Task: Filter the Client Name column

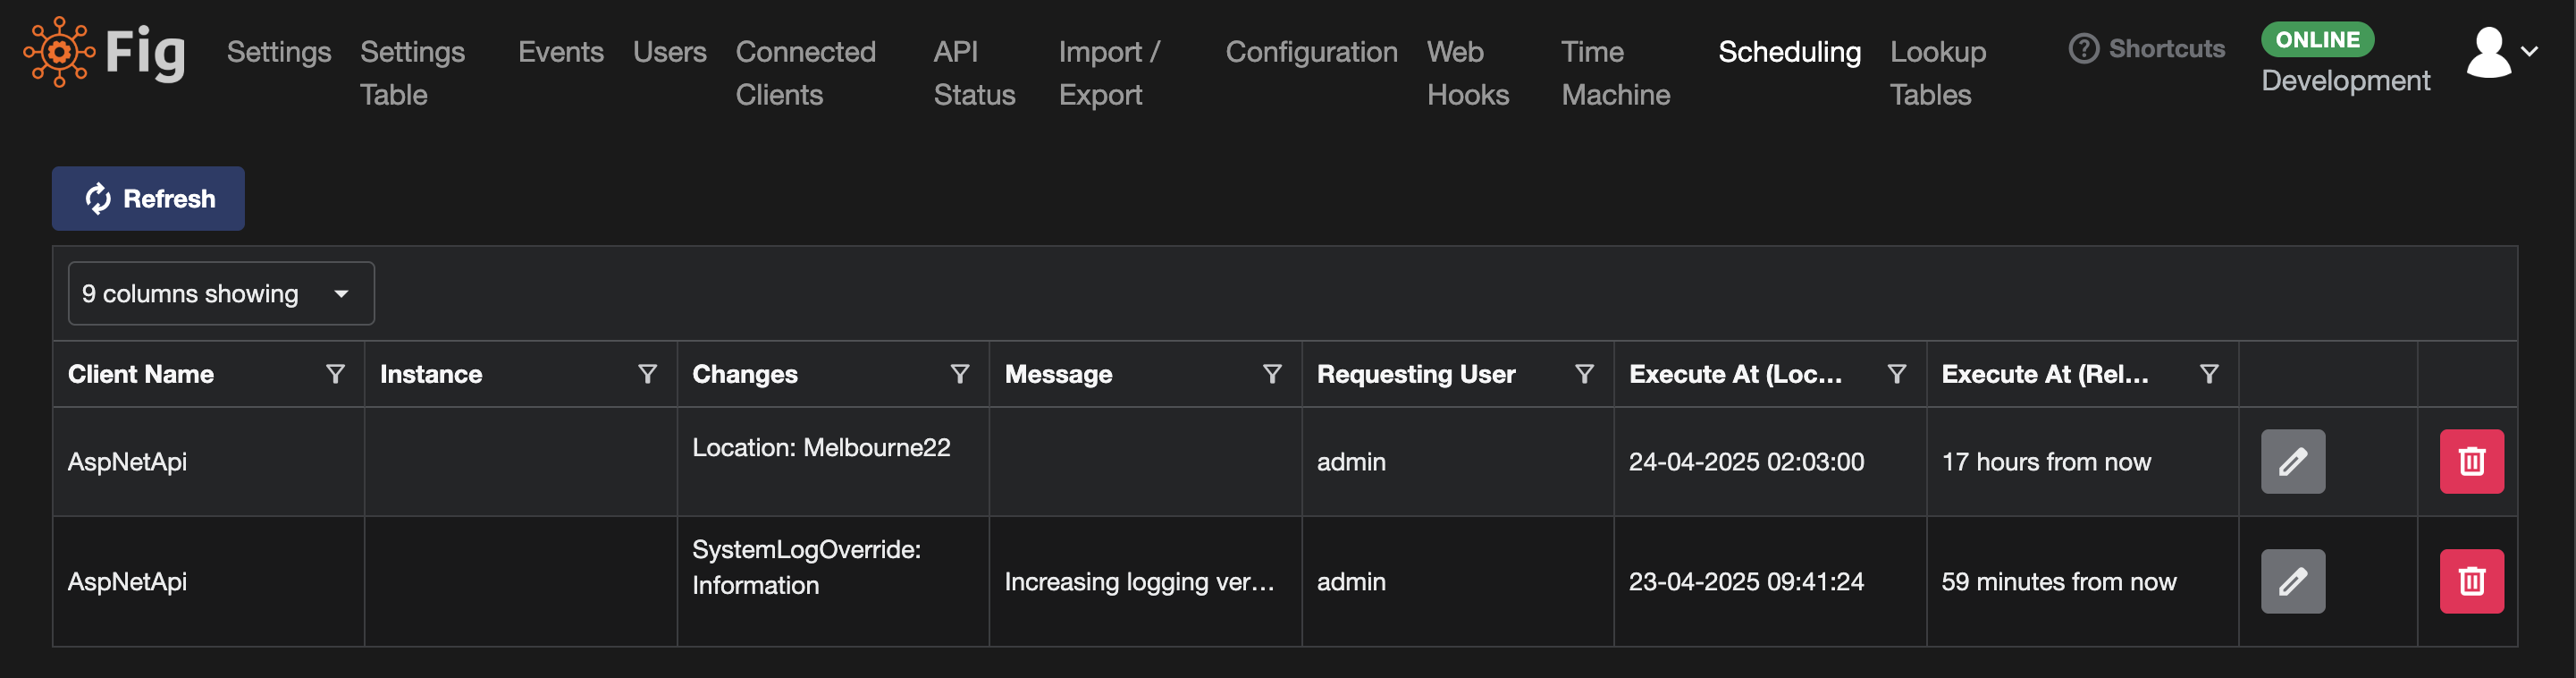Action: (x=335, y=374)
